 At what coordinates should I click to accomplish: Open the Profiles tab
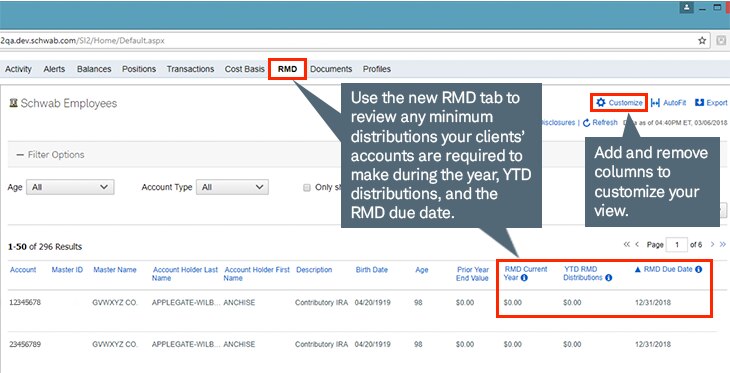(x=377, y=69)
